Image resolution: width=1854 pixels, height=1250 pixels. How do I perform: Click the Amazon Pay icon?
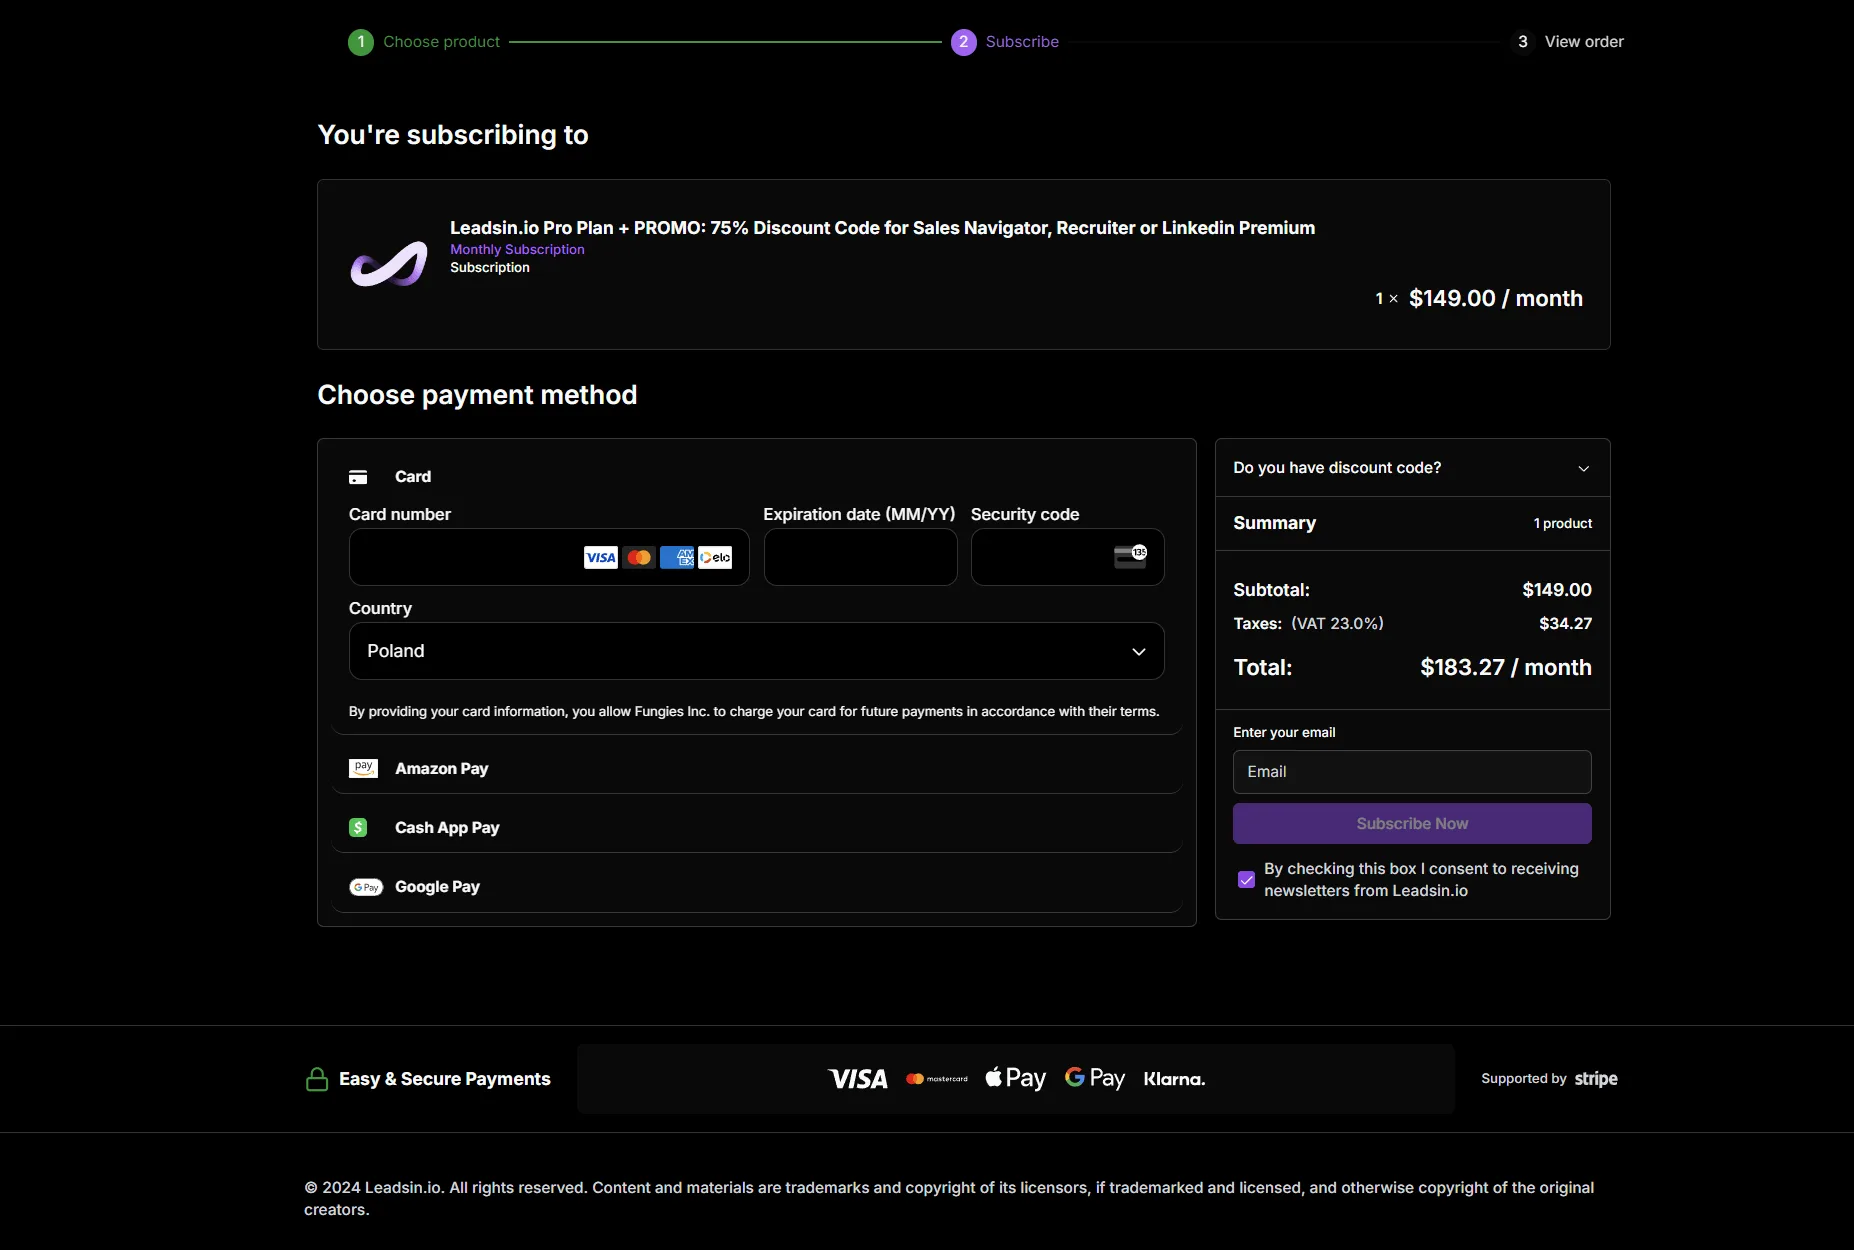[x=363, y=768]
